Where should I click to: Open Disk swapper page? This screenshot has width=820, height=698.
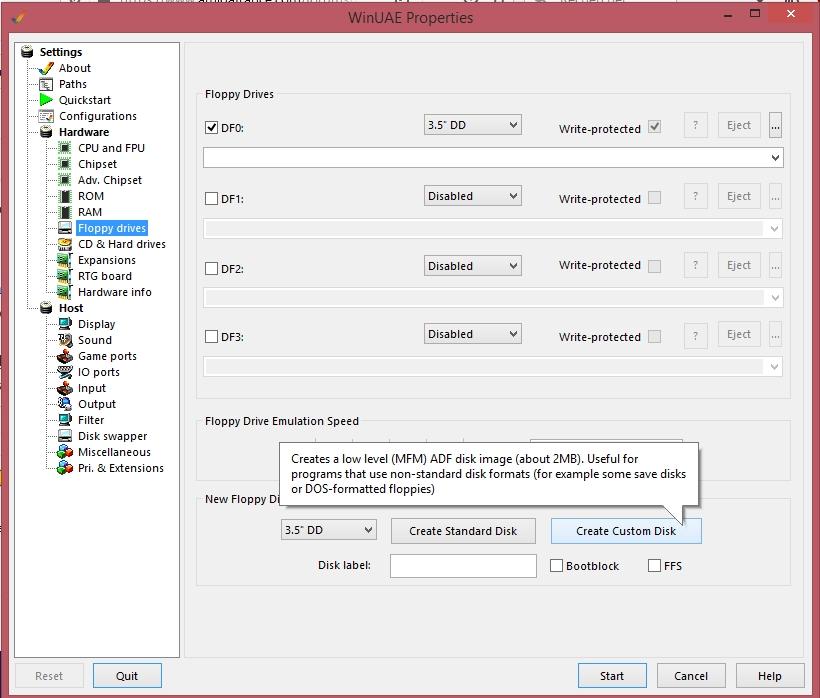coord(112,436)
